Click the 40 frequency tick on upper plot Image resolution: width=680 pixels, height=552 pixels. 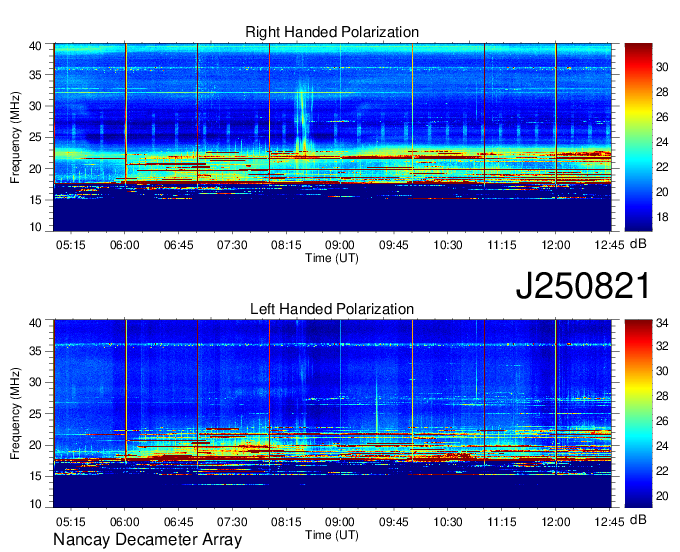coord(35,46)
